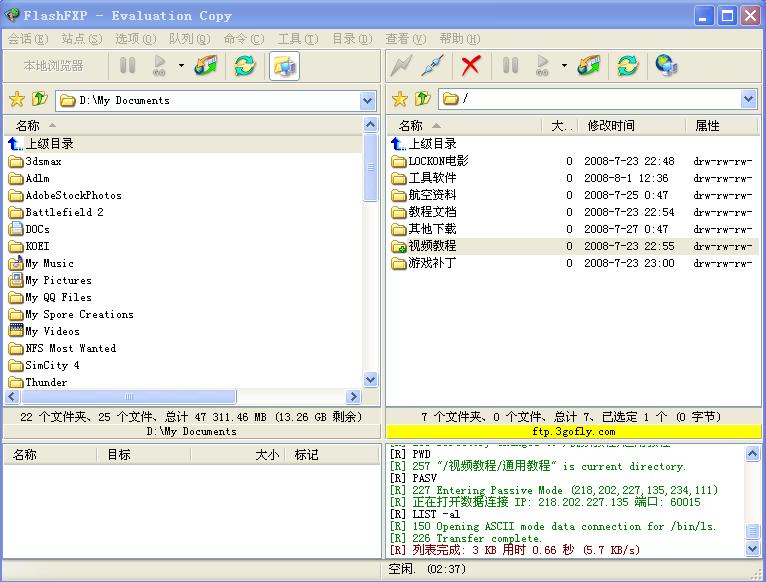
Task: Click the remote pane transfer play icon
Action: [542, 65]
